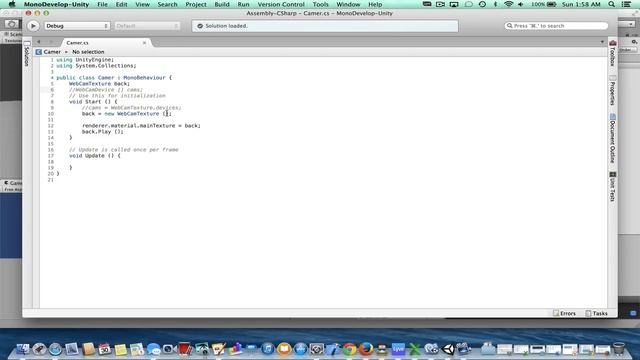Open Finder from the dock
The width and height of the screenshot is (640, 360).
click(x=23, y=349)
